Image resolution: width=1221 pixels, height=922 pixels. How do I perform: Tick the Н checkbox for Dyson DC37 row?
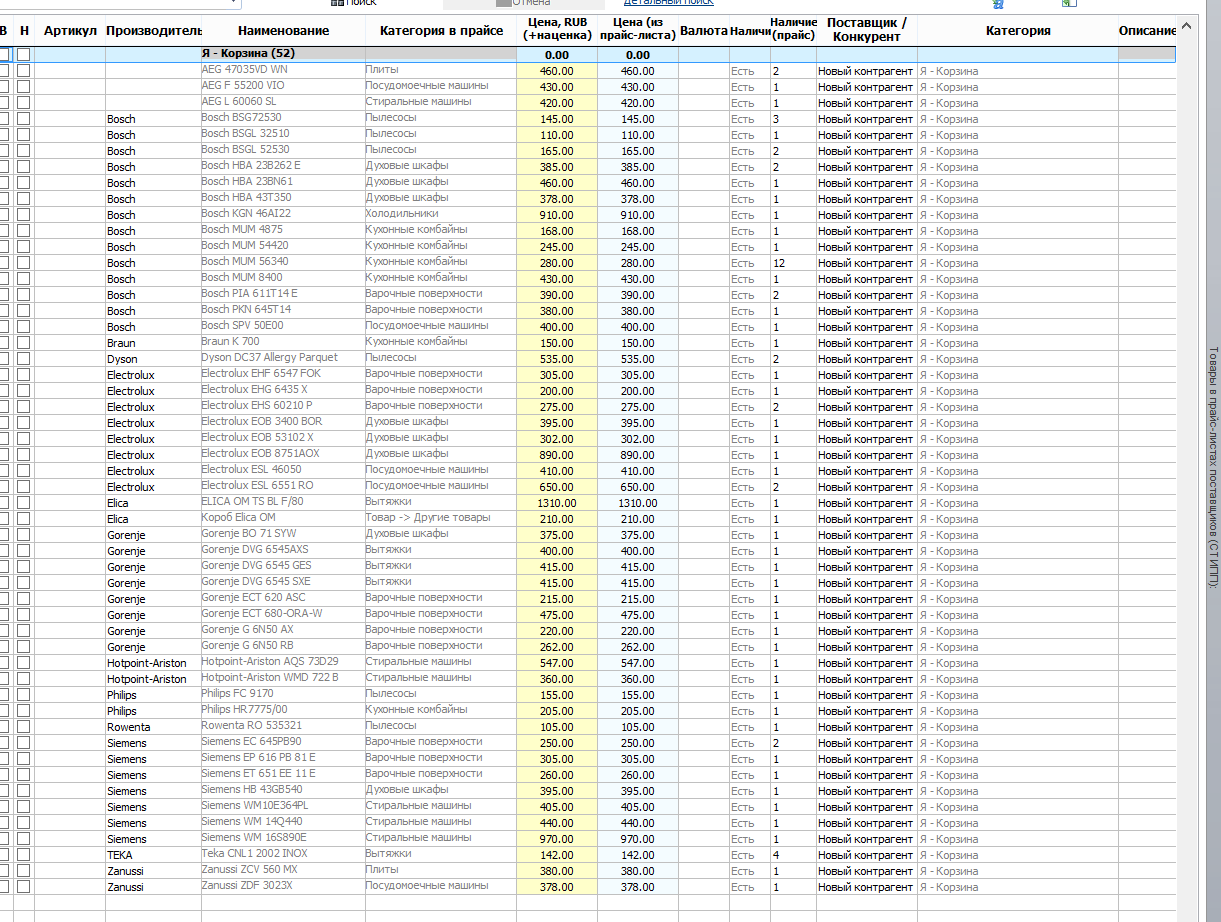[x=24, y=359]
